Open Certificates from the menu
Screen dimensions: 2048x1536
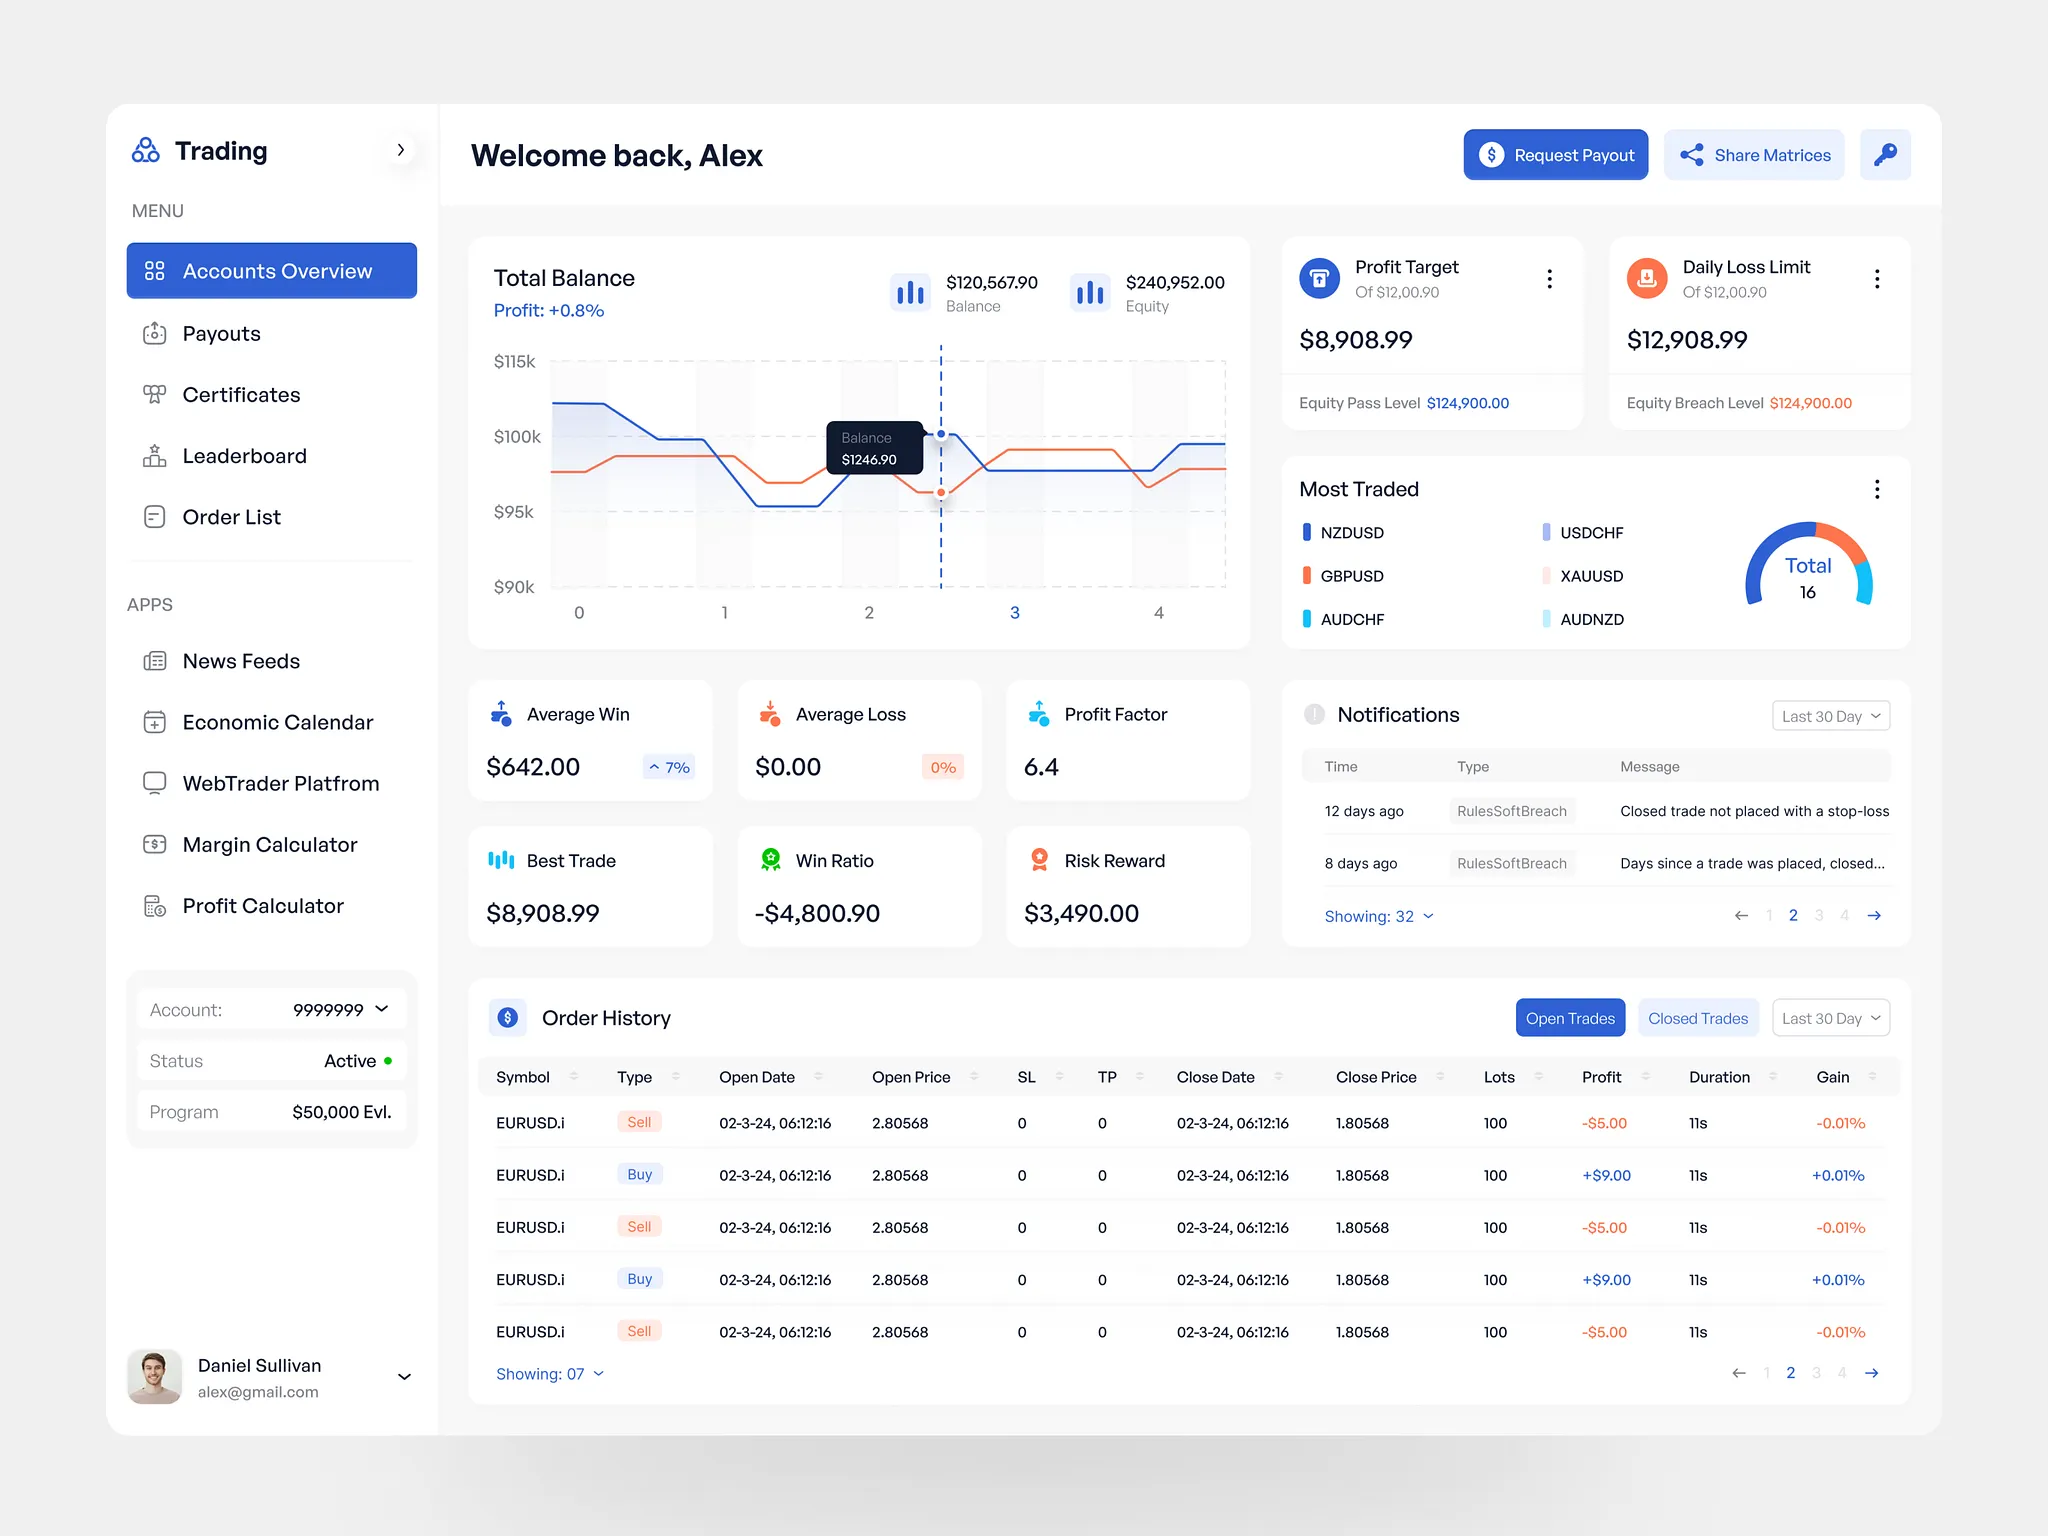(240, 395)
